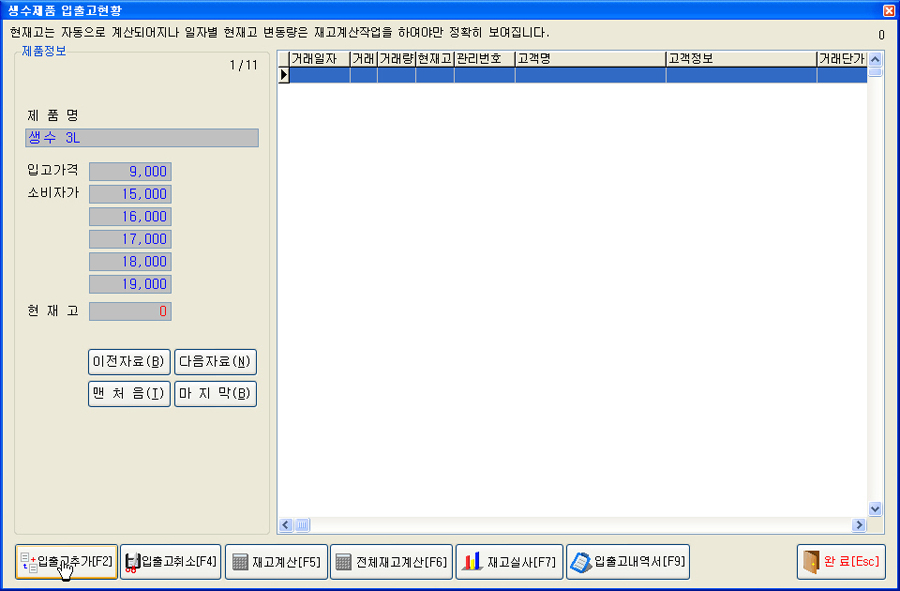Click the 제품명 field showing 생수 3L
The height and width of the screenshot is (591, 900).
coord(142,138)
